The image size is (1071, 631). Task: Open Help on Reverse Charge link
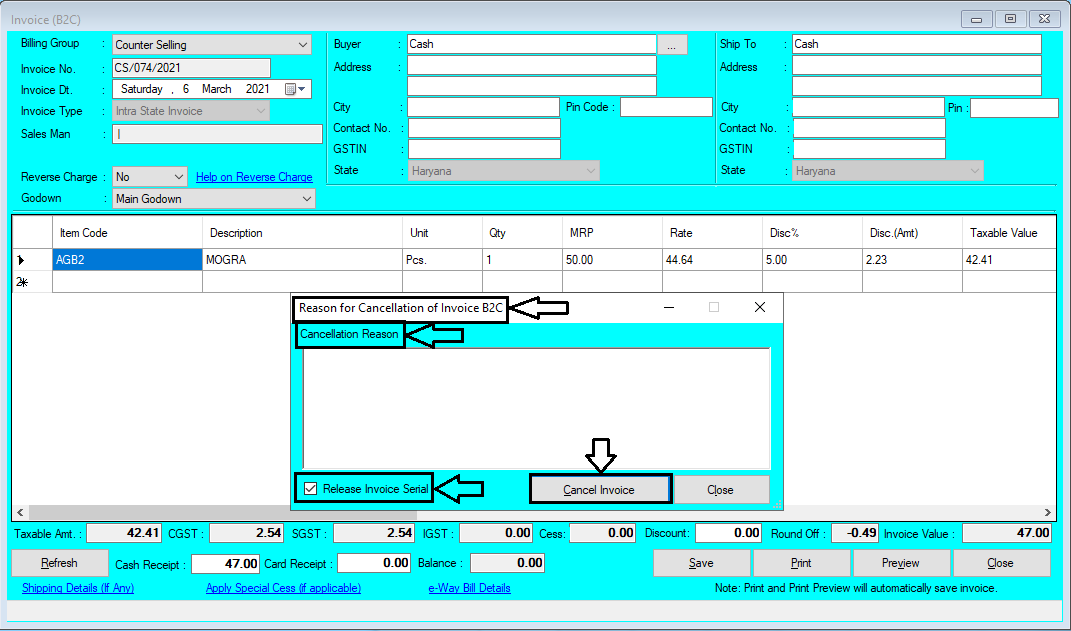tap(254, 176)
